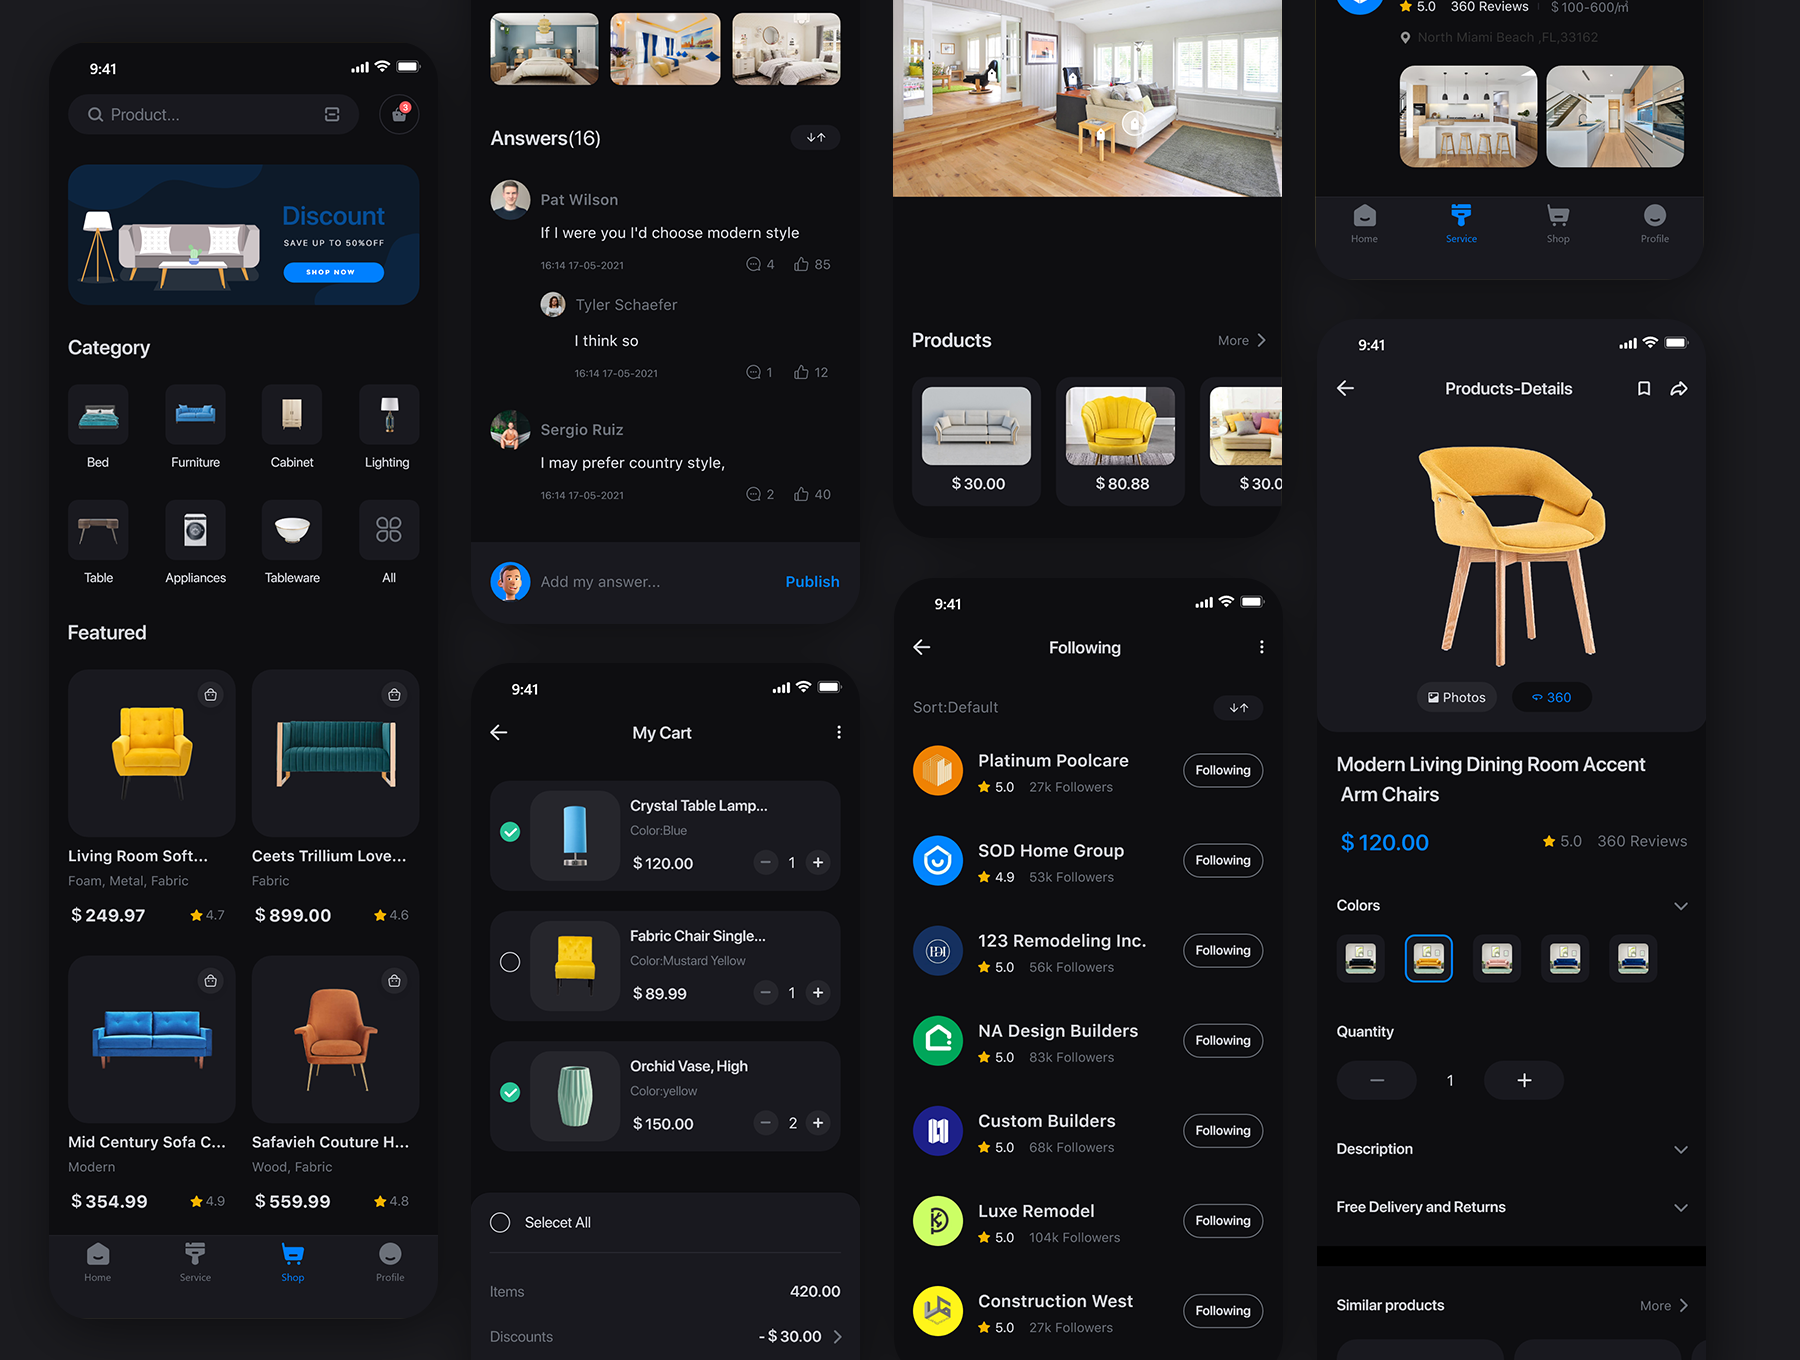This screenshot has width=1800, height=1360.
Task: Select the Lighting category icon
Action: pyautogui.click(x=388, y=414)
